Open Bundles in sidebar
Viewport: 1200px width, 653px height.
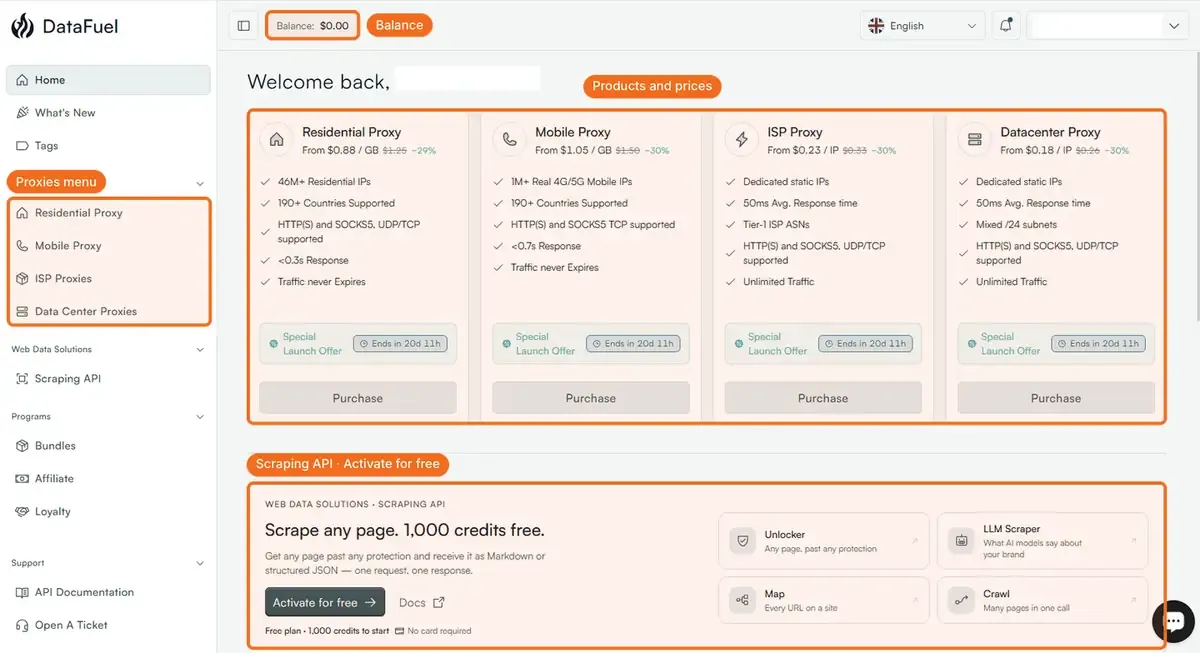click(x=108, y=446)
